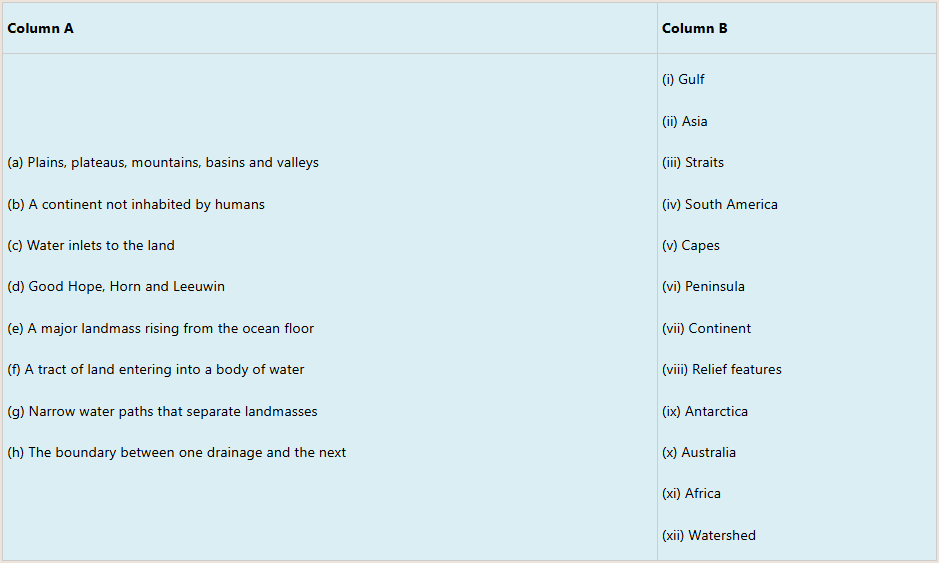Select '(vi) Peninsula' in Column B
Image resolution: width=939 pixels, height=563 pixels.
click(x=703, y=286)
